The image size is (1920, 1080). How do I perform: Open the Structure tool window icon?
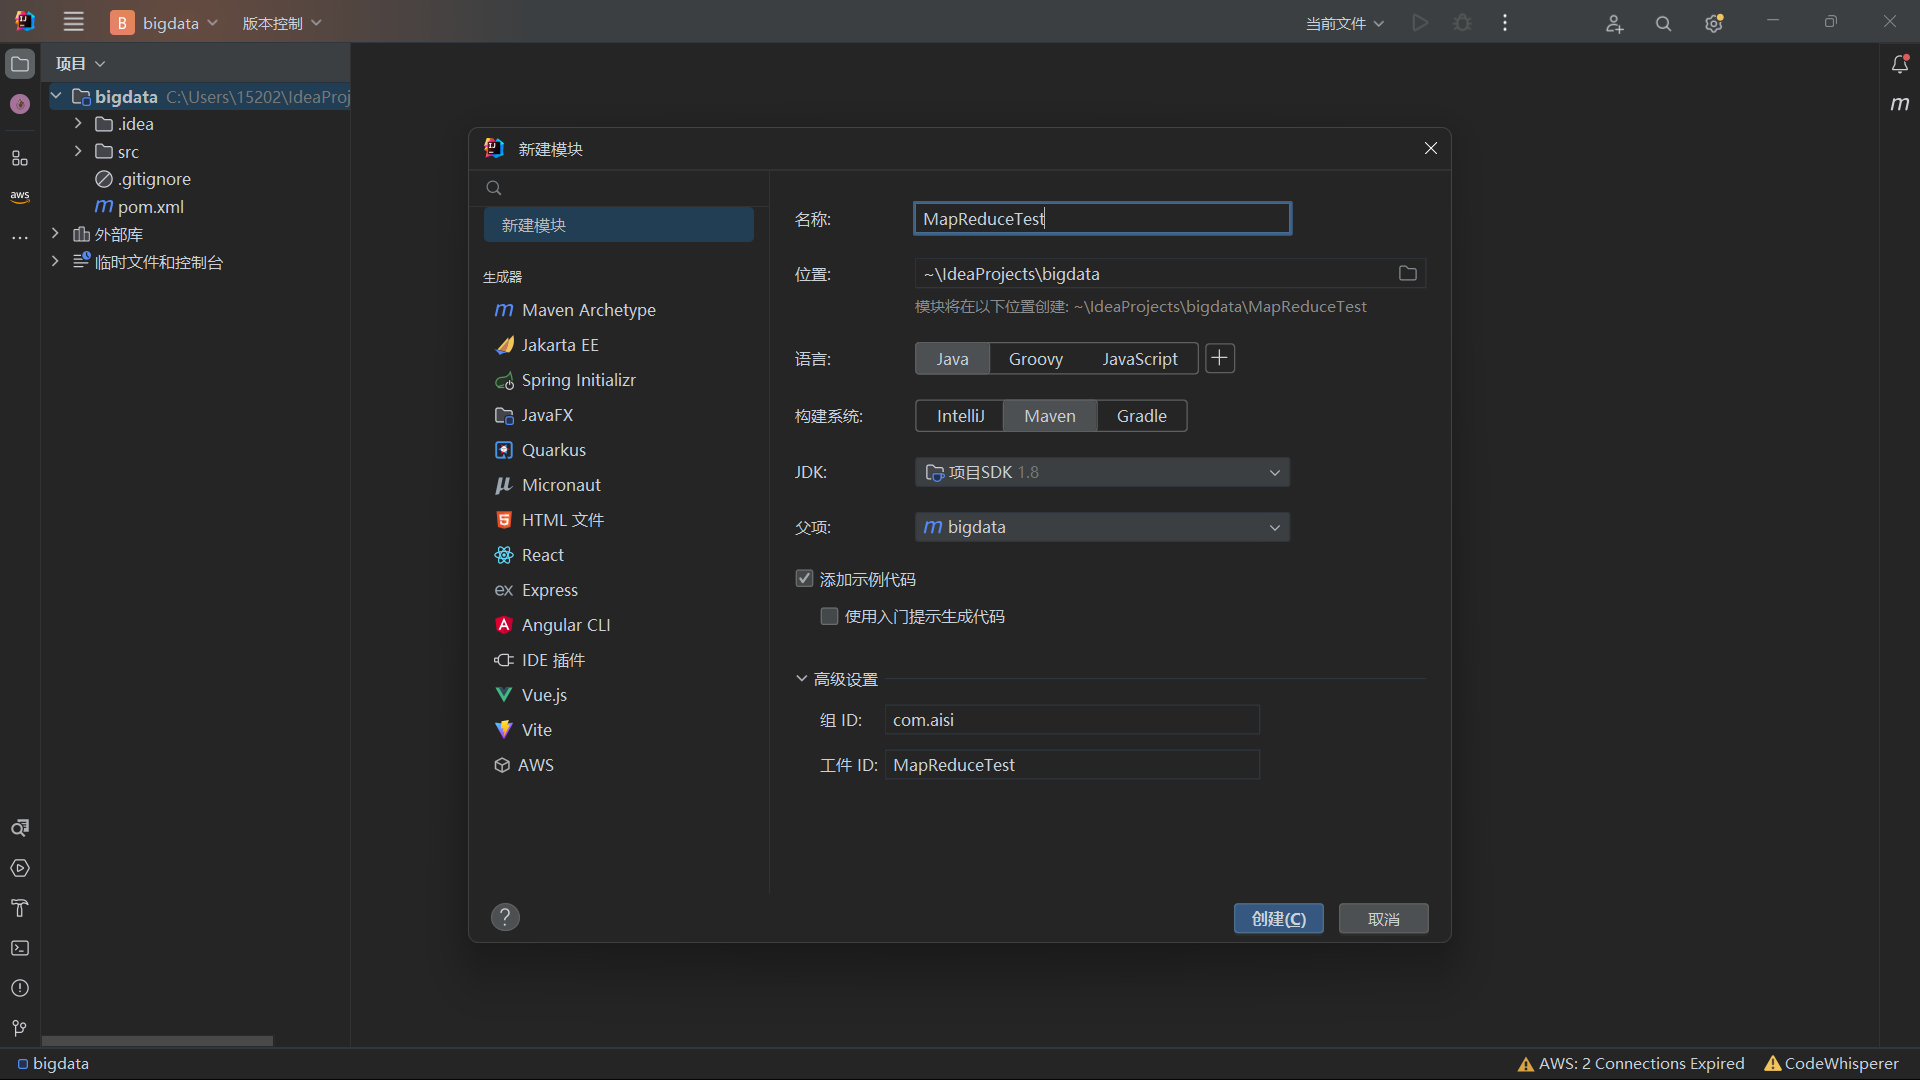[x=20, y=158]
